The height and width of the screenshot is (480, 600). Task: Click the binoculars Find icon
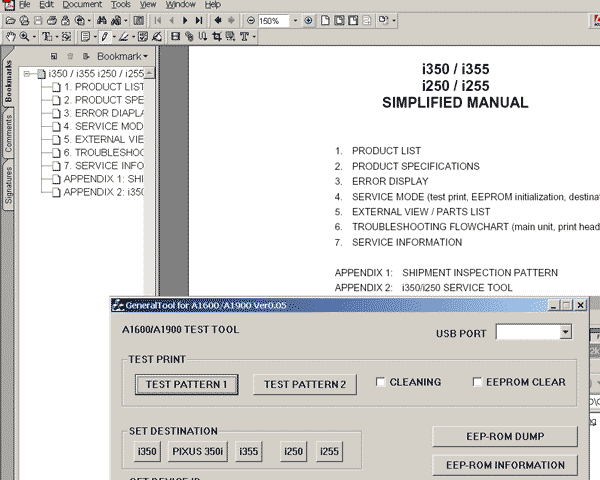click(102, 20)
